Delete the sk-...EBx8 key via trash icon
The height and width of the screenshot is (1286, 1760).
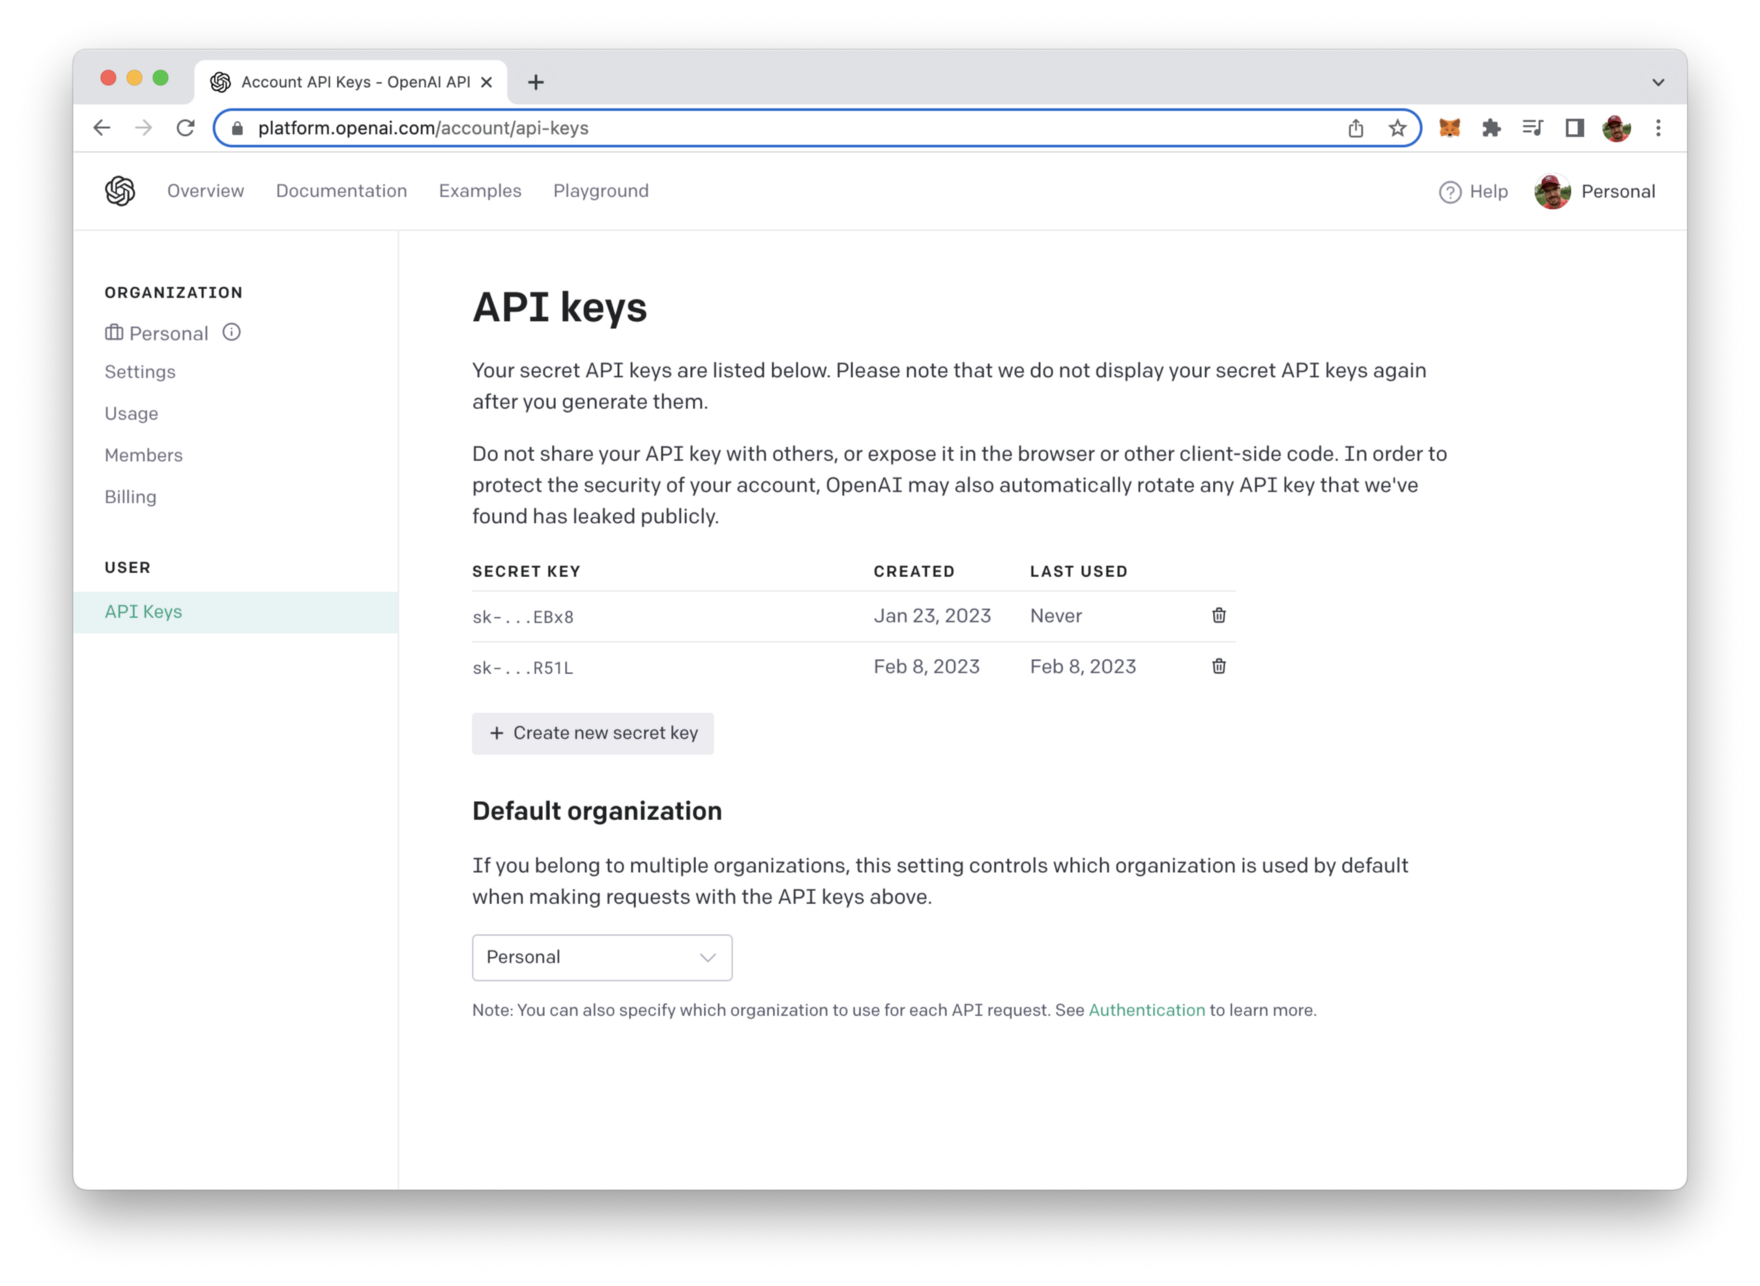1218,615
